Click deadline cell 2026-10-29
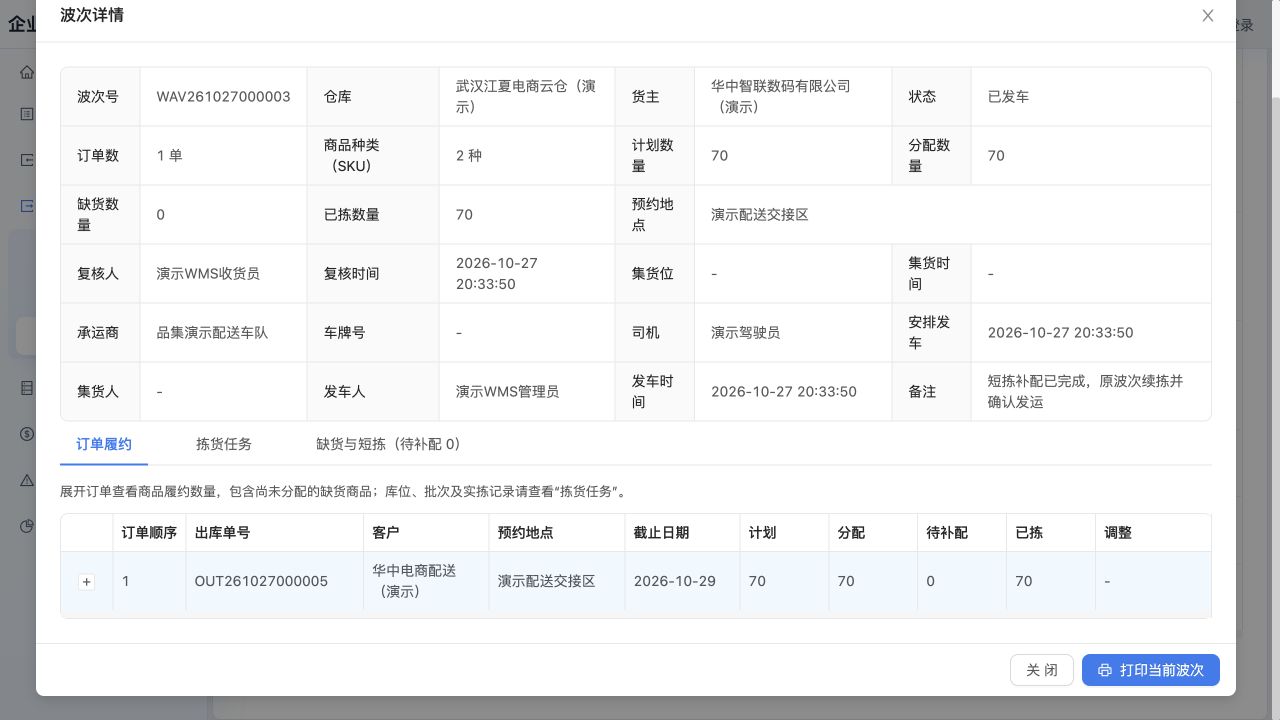1280x720 pixels. (x=675, y=581)
